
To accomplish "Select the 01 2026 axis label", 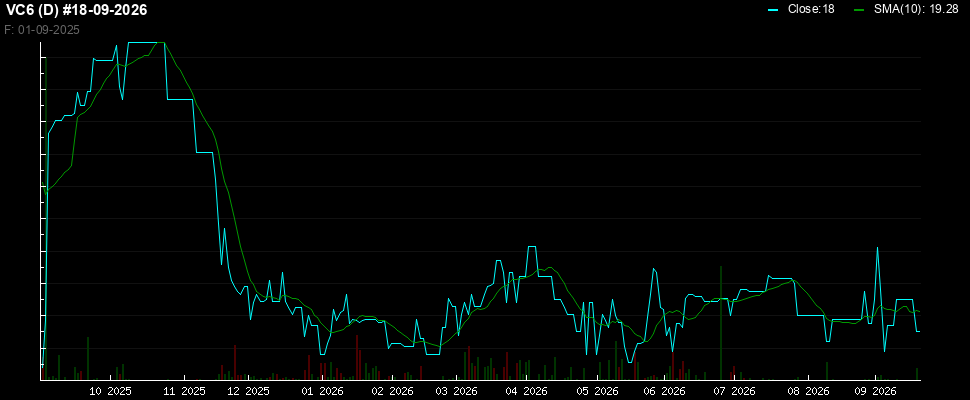I will [322, 391].
